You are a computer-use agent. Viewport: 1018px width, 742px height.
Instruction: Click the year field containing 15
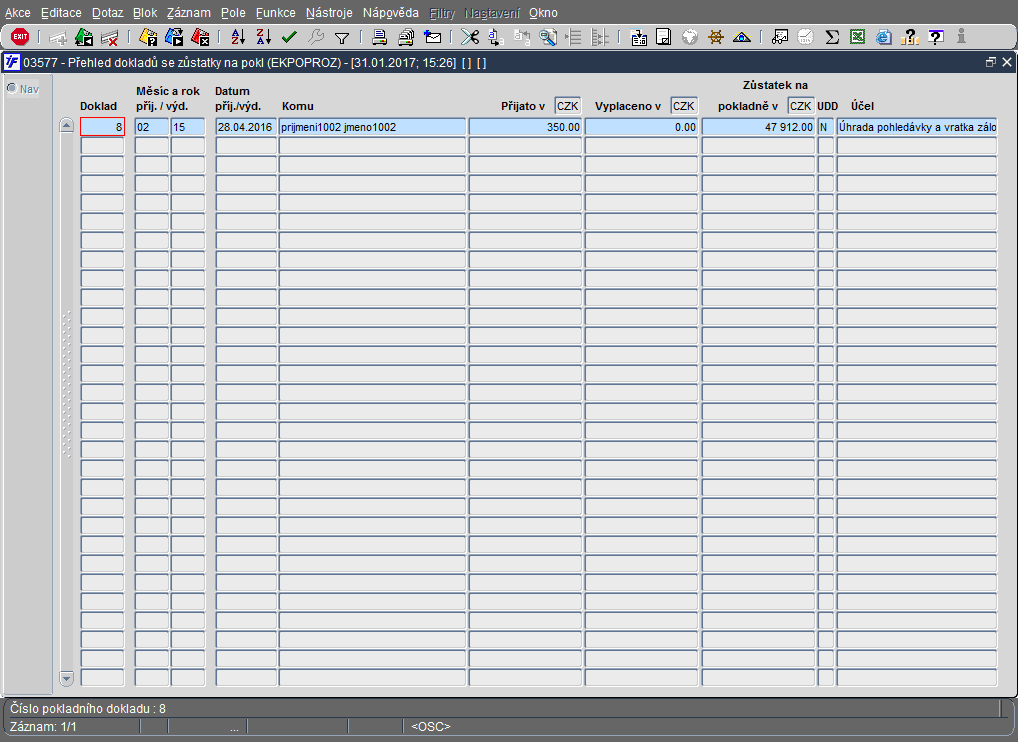188,127
